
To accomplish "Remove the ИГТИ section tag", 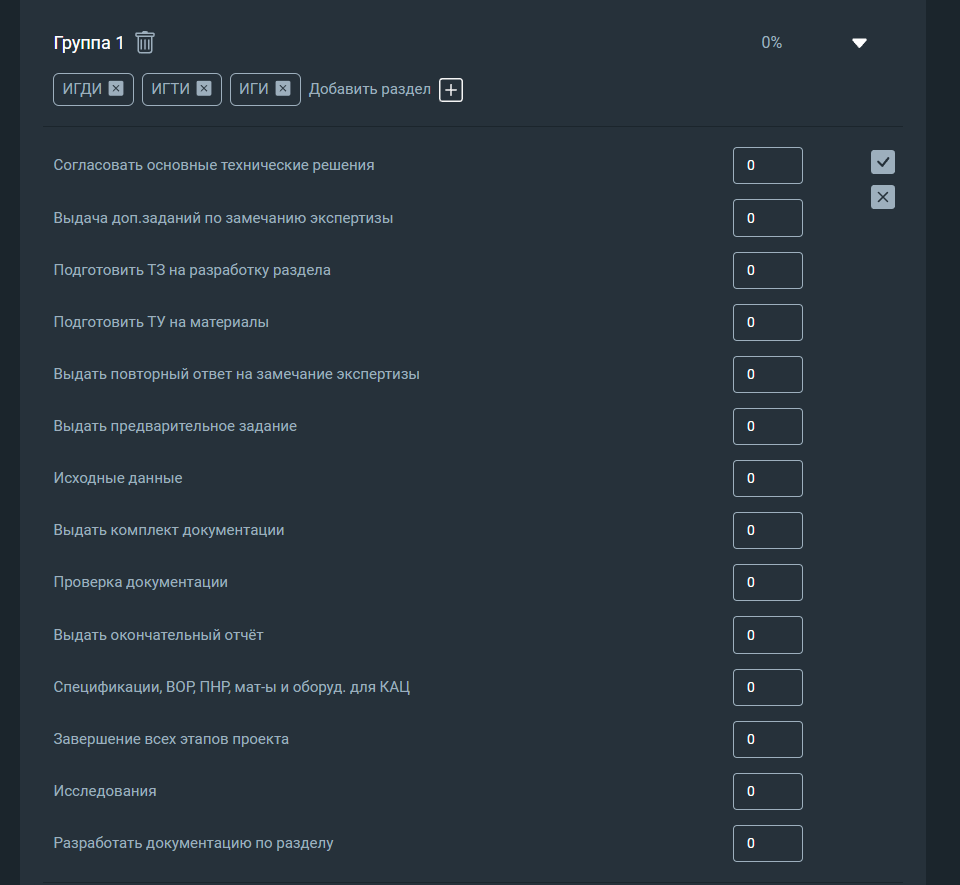I will point(204,89).
